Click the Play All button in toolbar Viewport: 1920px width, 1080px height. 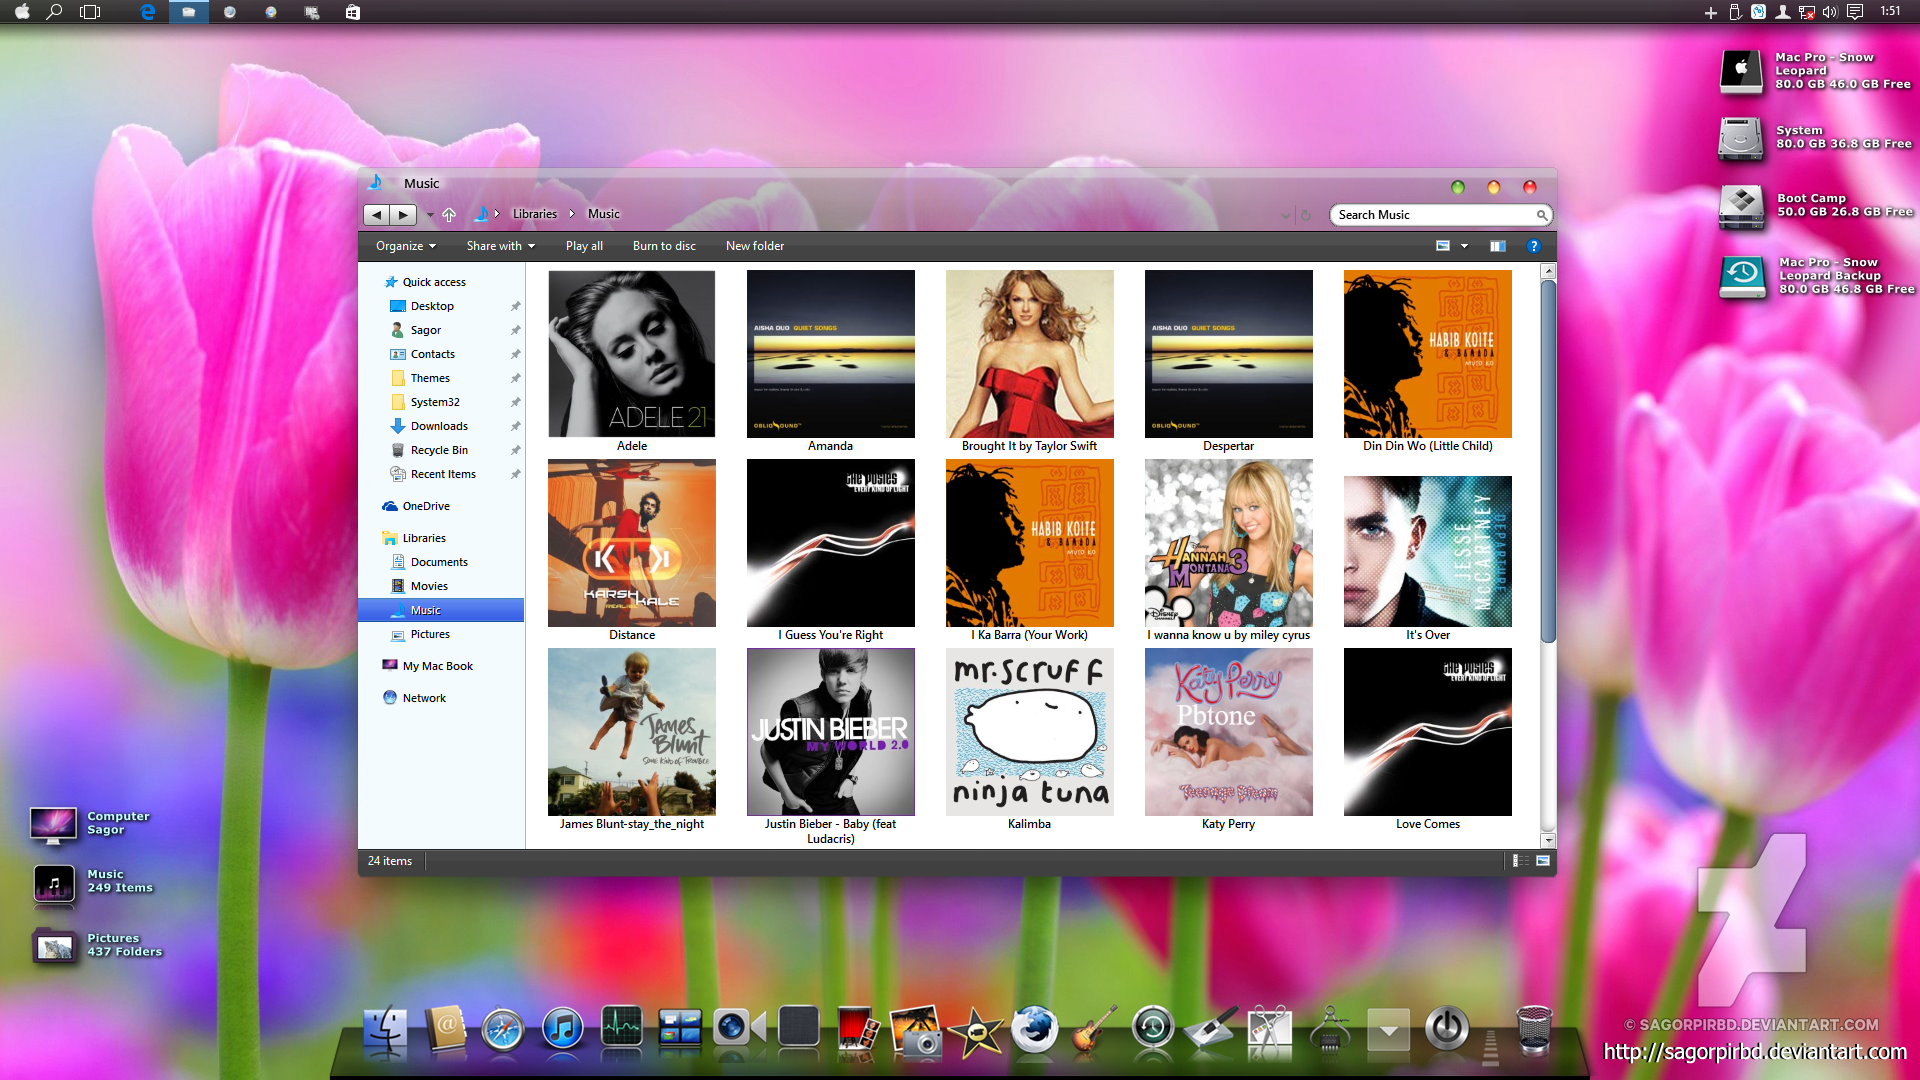pyautogui.click(x=584, y=245)
